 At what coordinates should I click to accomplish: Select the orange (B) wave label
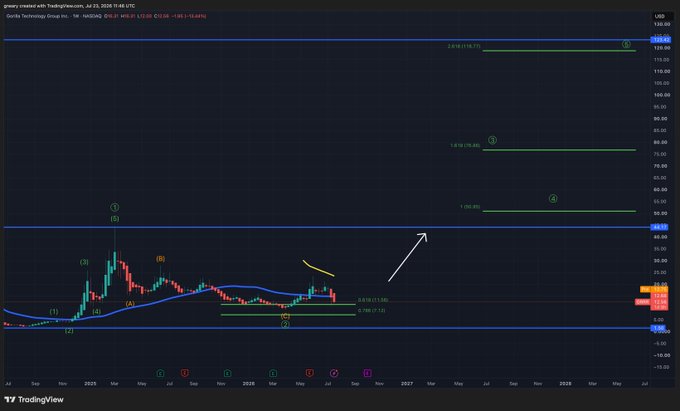(160, 259)
